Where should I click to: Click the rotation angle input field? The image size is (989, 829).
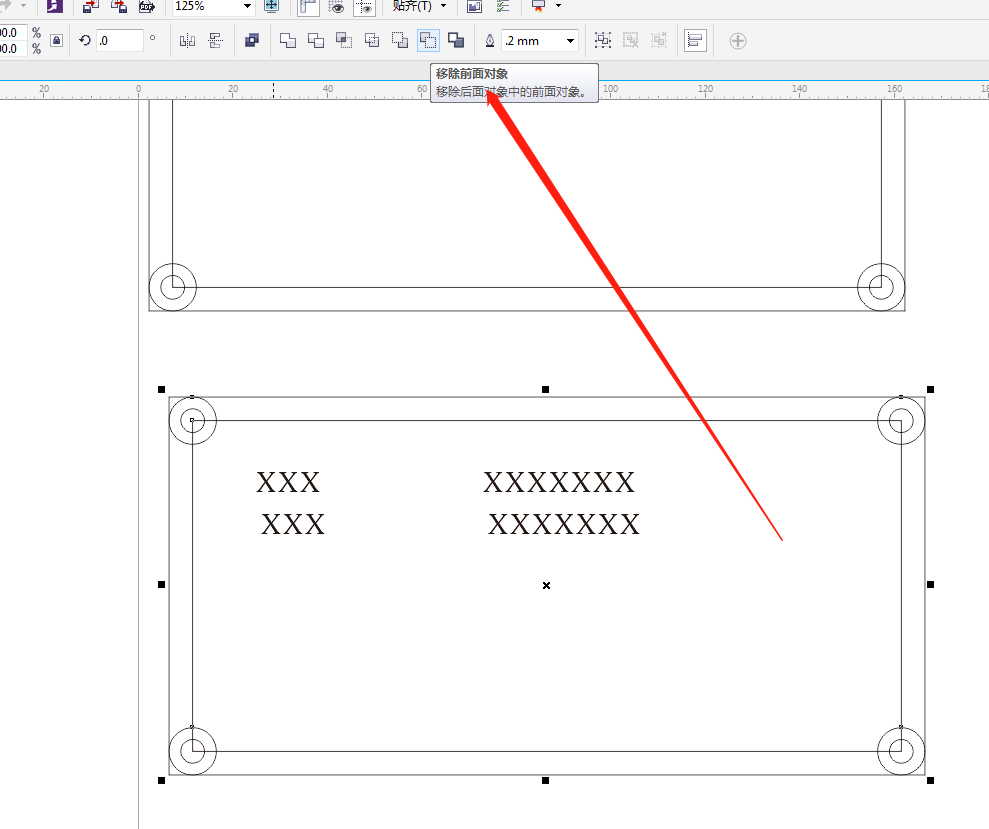pos(120,41)
